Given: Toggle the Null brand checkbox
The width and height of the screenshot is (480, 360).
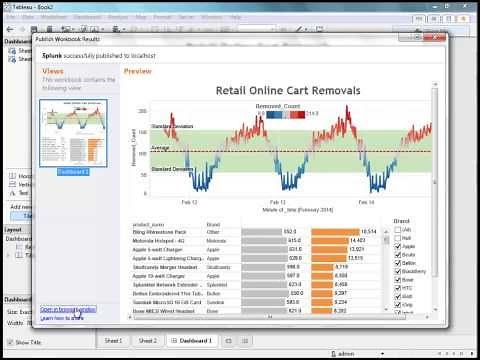Looking at the screenshot, I should pos(397,238).
